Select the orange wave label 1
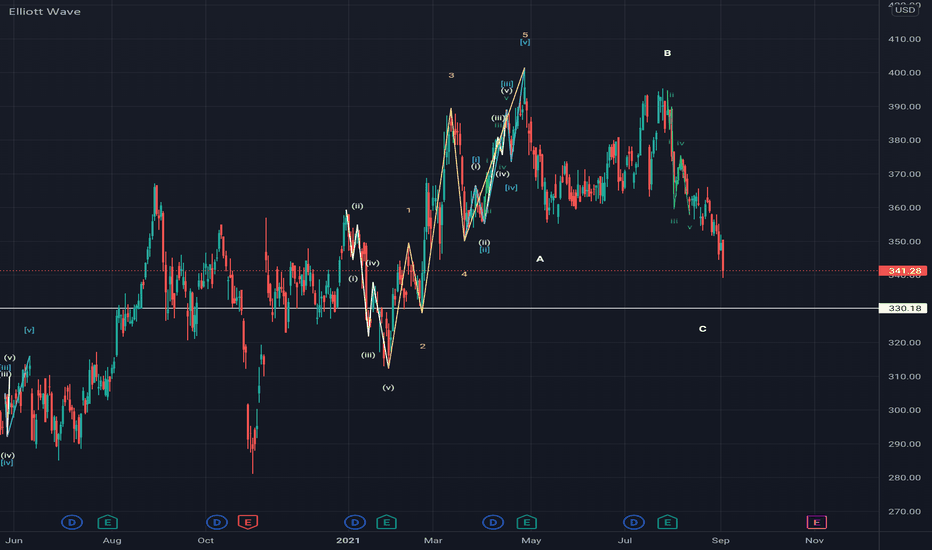 pos(408,210)
